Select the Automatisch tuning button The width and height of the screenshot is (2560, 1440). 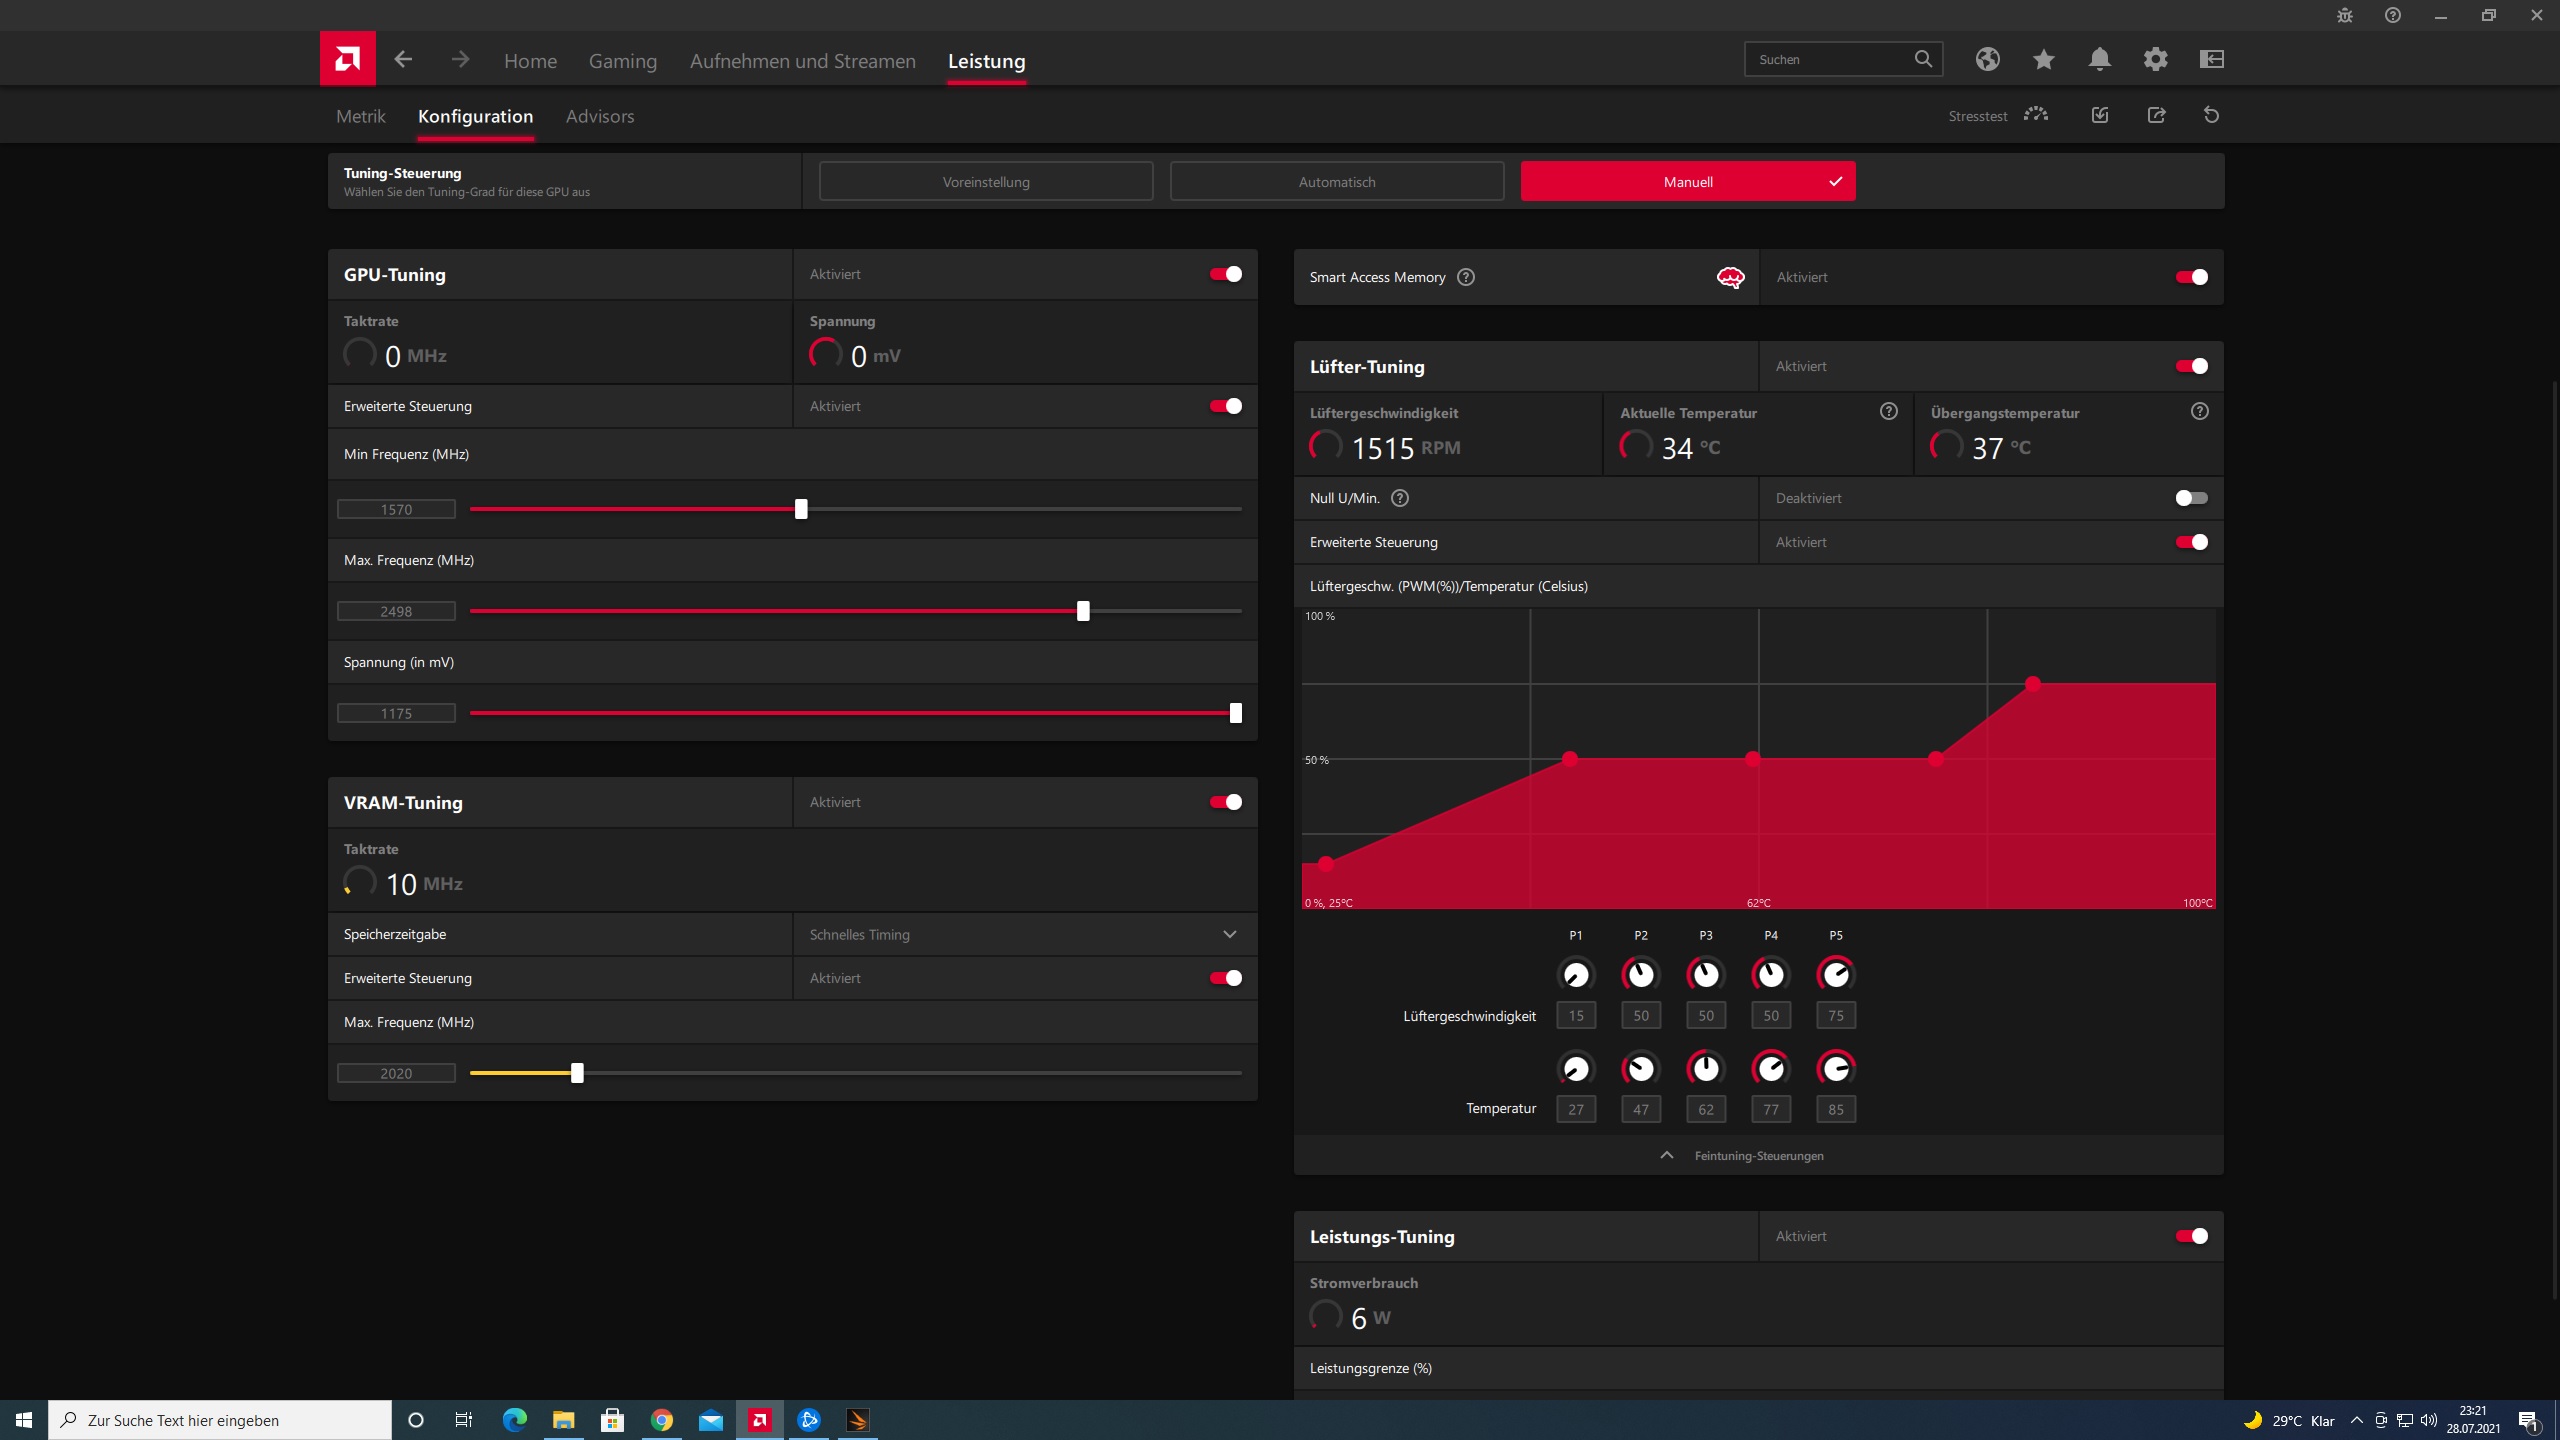(1336, 182)
